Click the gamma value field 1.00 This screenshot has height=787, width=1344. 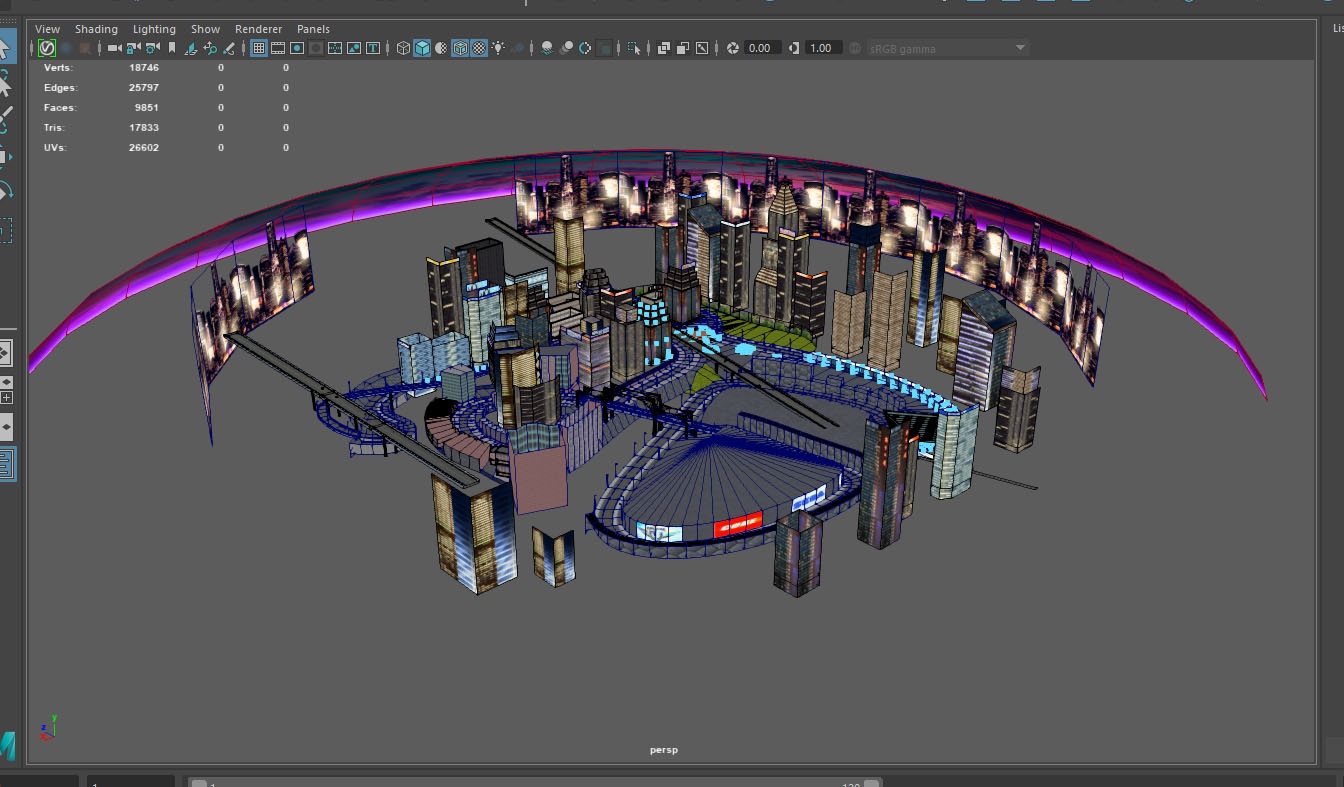pos(821,48)
